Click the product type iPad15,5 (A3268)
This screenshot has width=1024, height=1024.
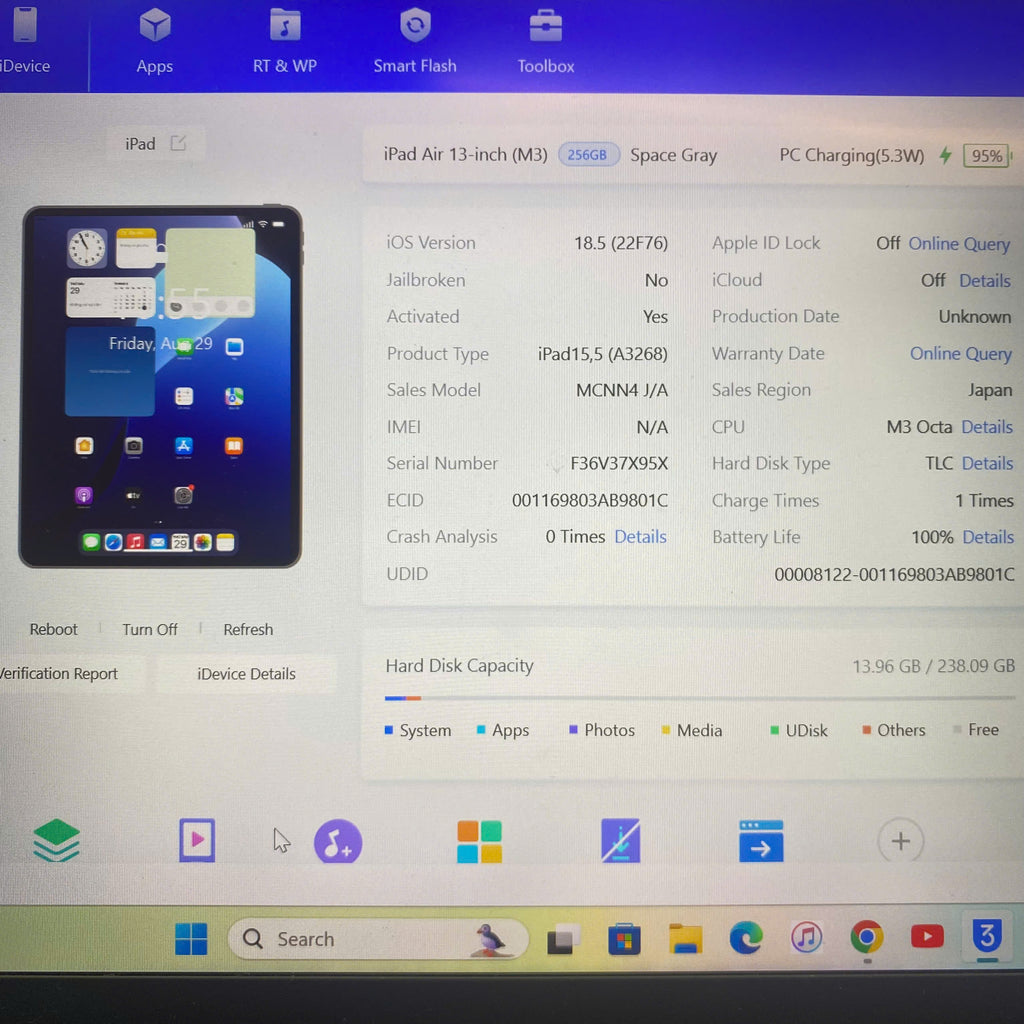[x=603, y=354]
